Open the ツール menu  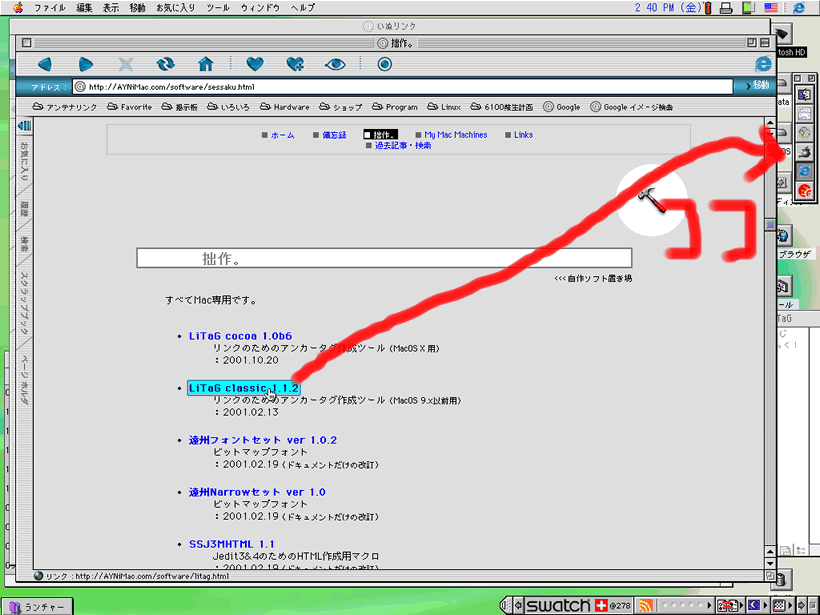pyautogui.click(x=218, y=8)
